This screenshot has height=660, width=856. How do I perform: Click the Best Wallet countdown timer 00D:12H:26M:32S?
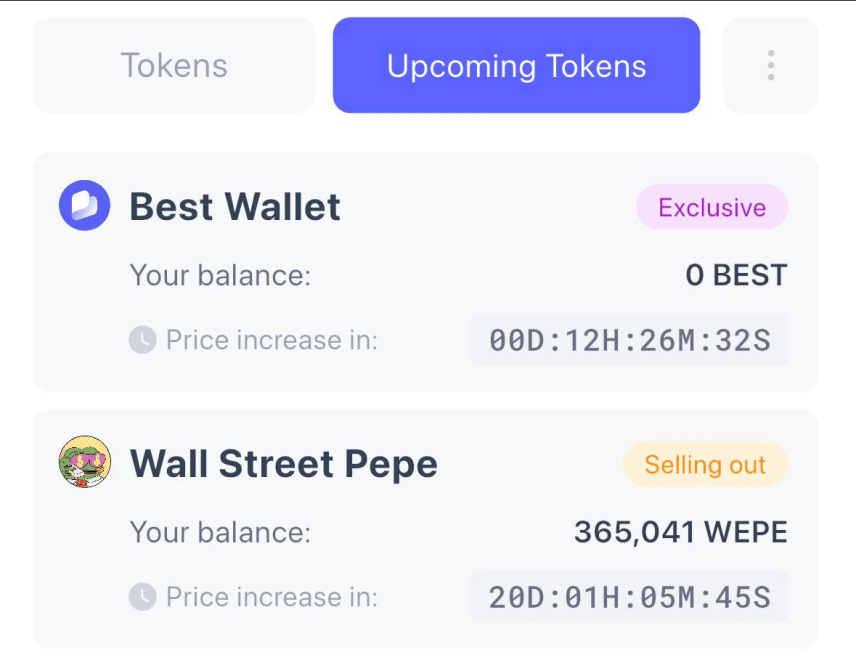629,340
